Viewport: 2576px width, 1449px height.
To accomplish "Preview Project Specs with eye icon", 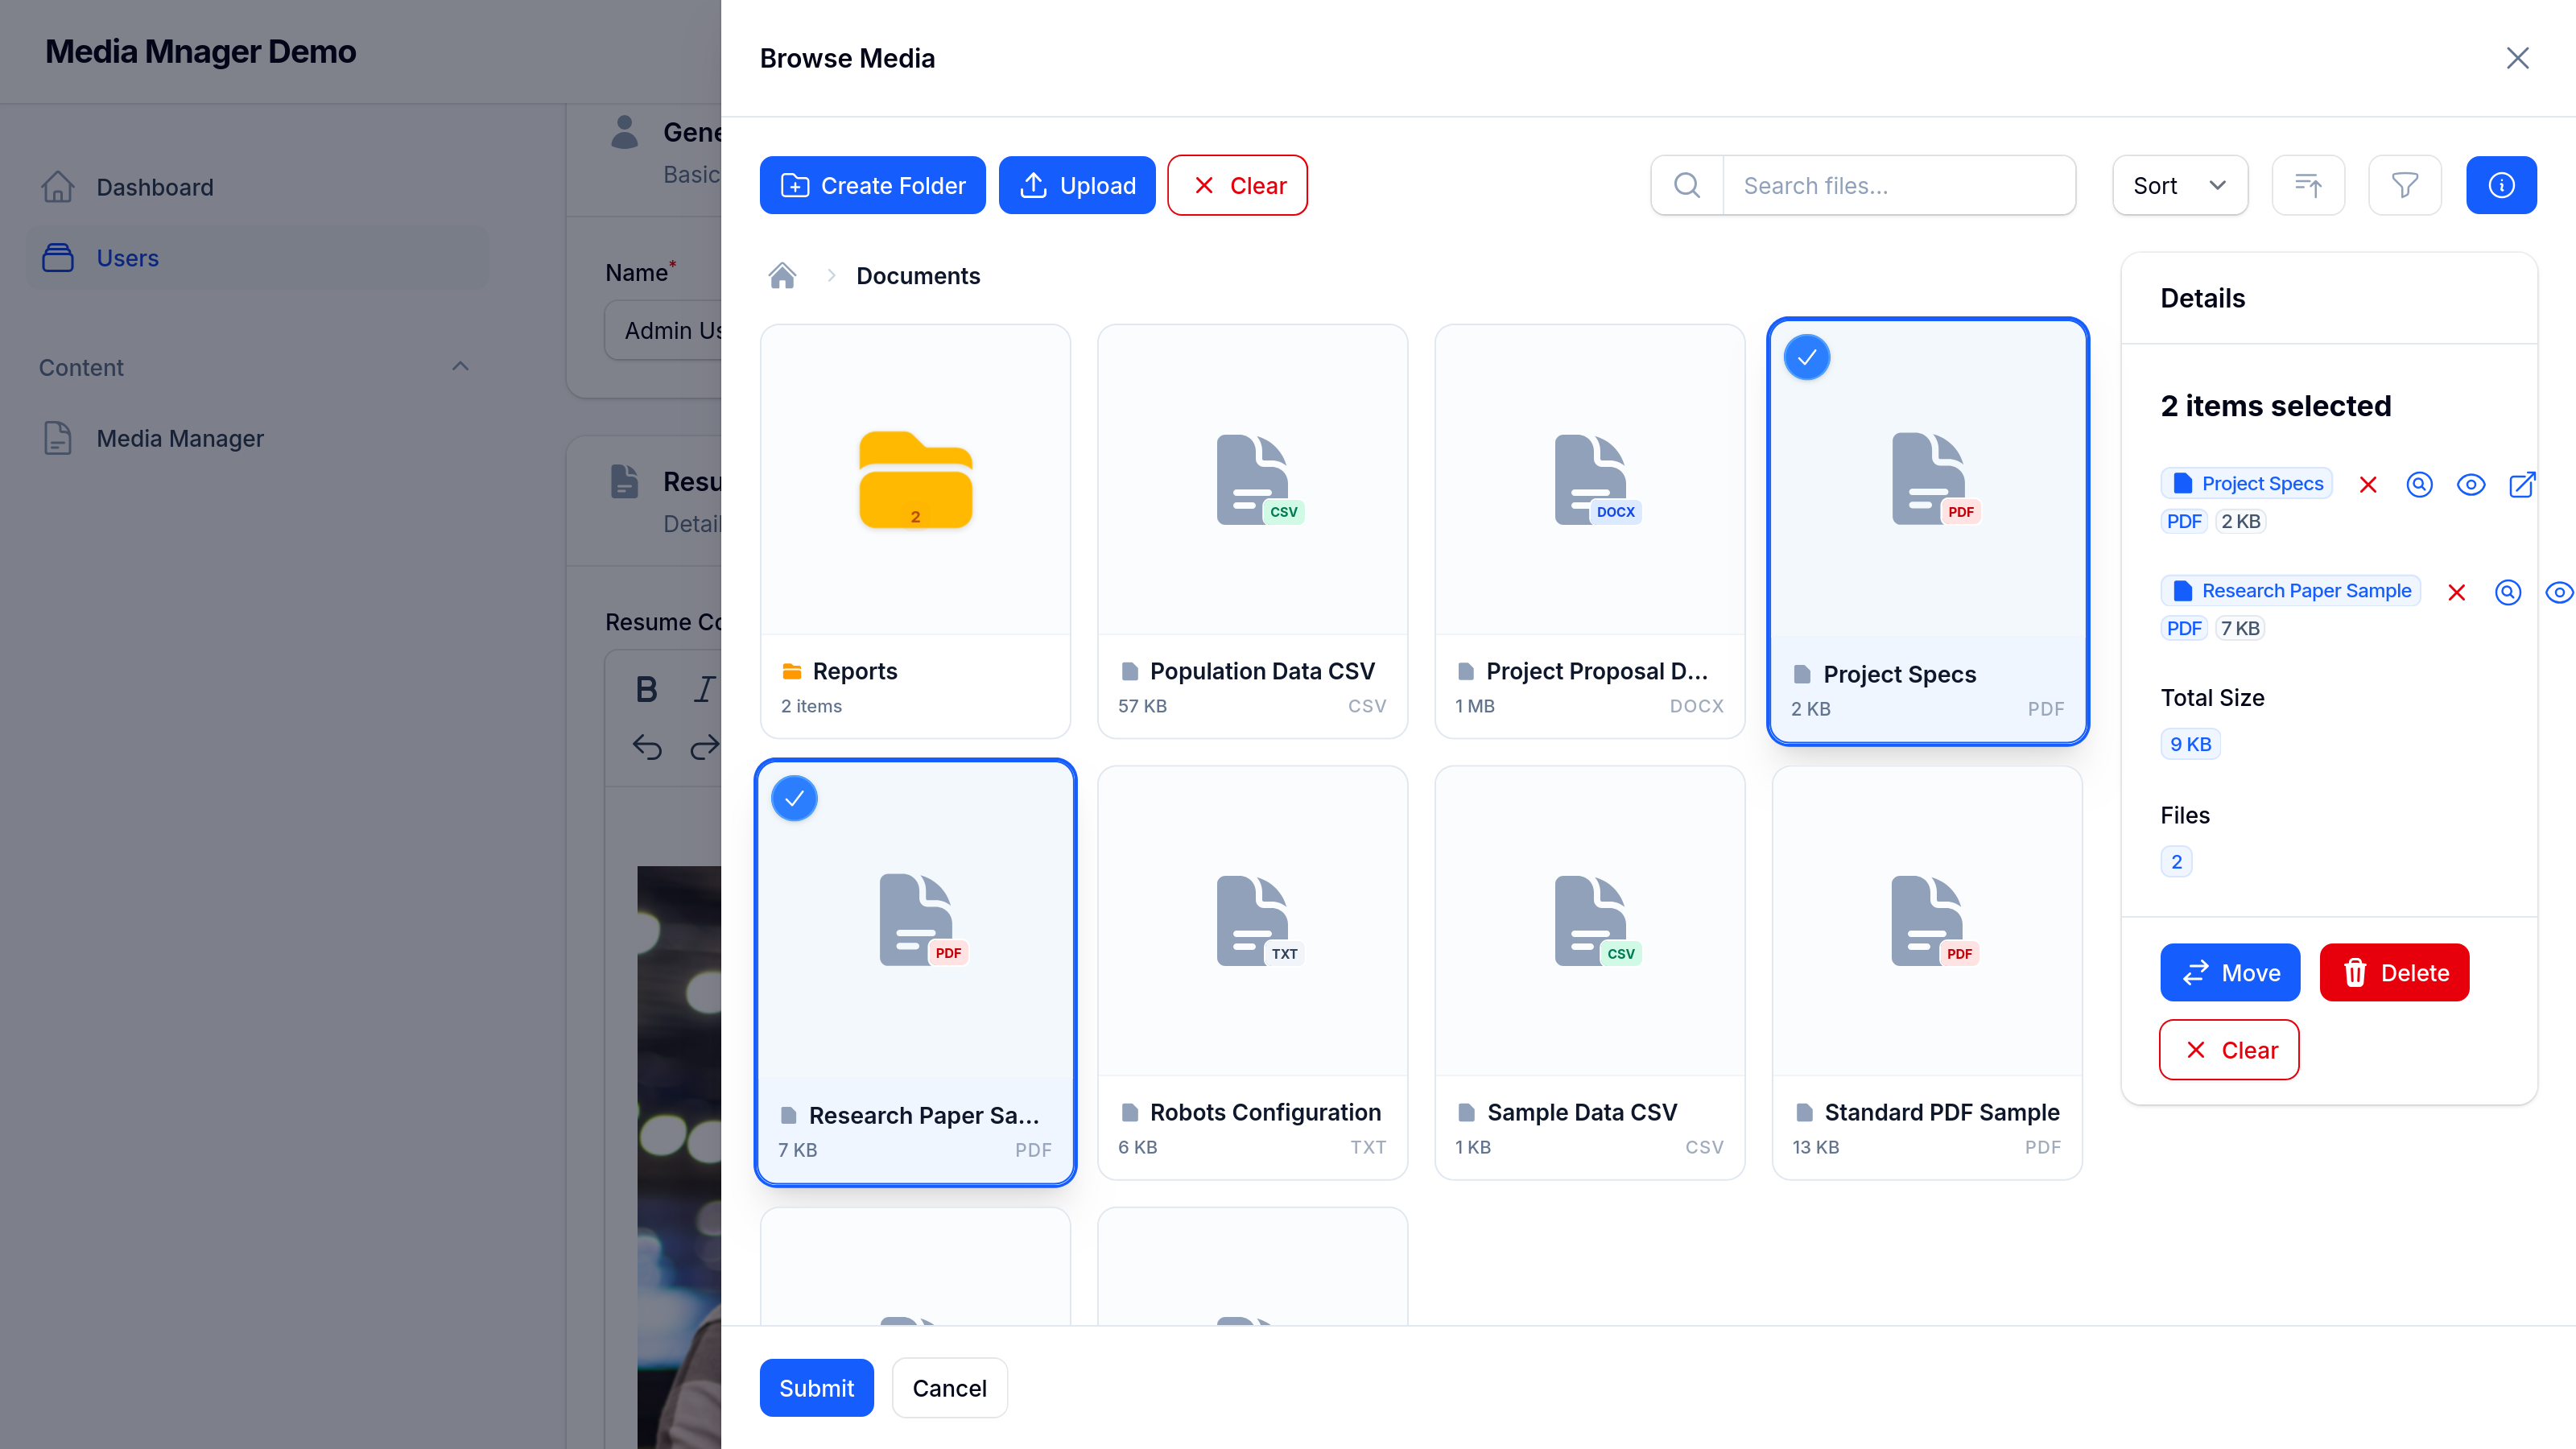I will coord(2471,485).
